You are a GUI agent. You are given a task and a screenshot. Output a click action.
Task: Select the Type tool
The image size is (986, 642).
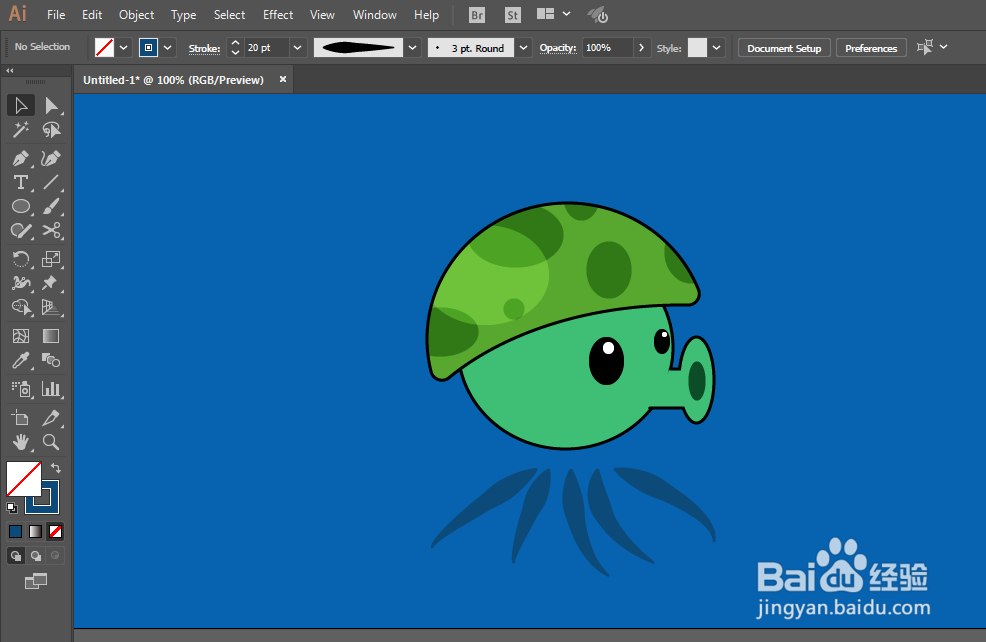[x=21, y=182]
